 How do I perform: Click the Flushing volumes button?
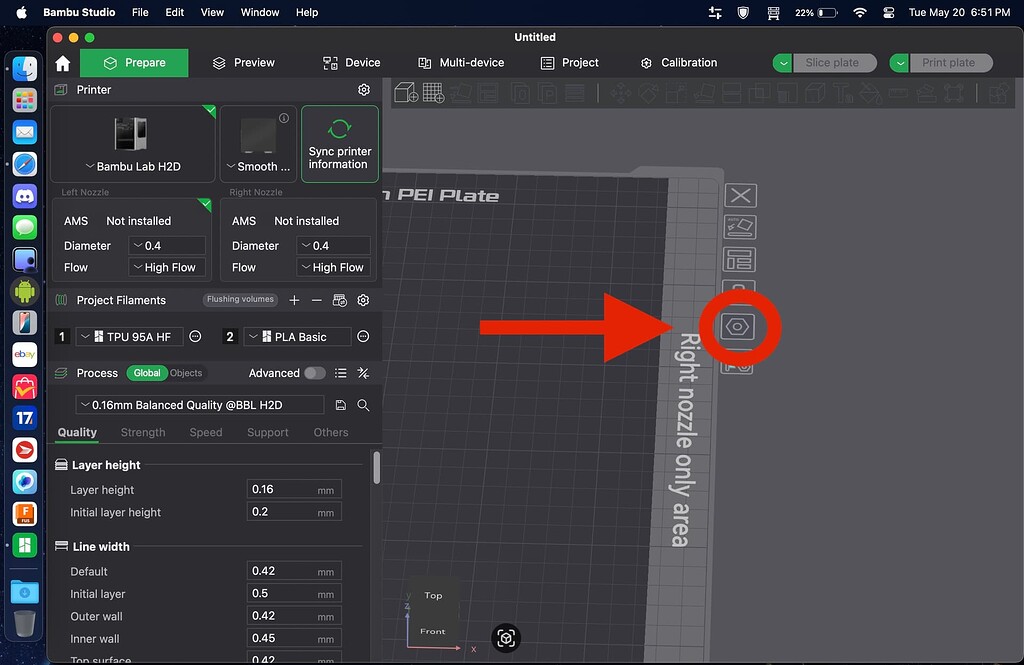tap(240, 299)
